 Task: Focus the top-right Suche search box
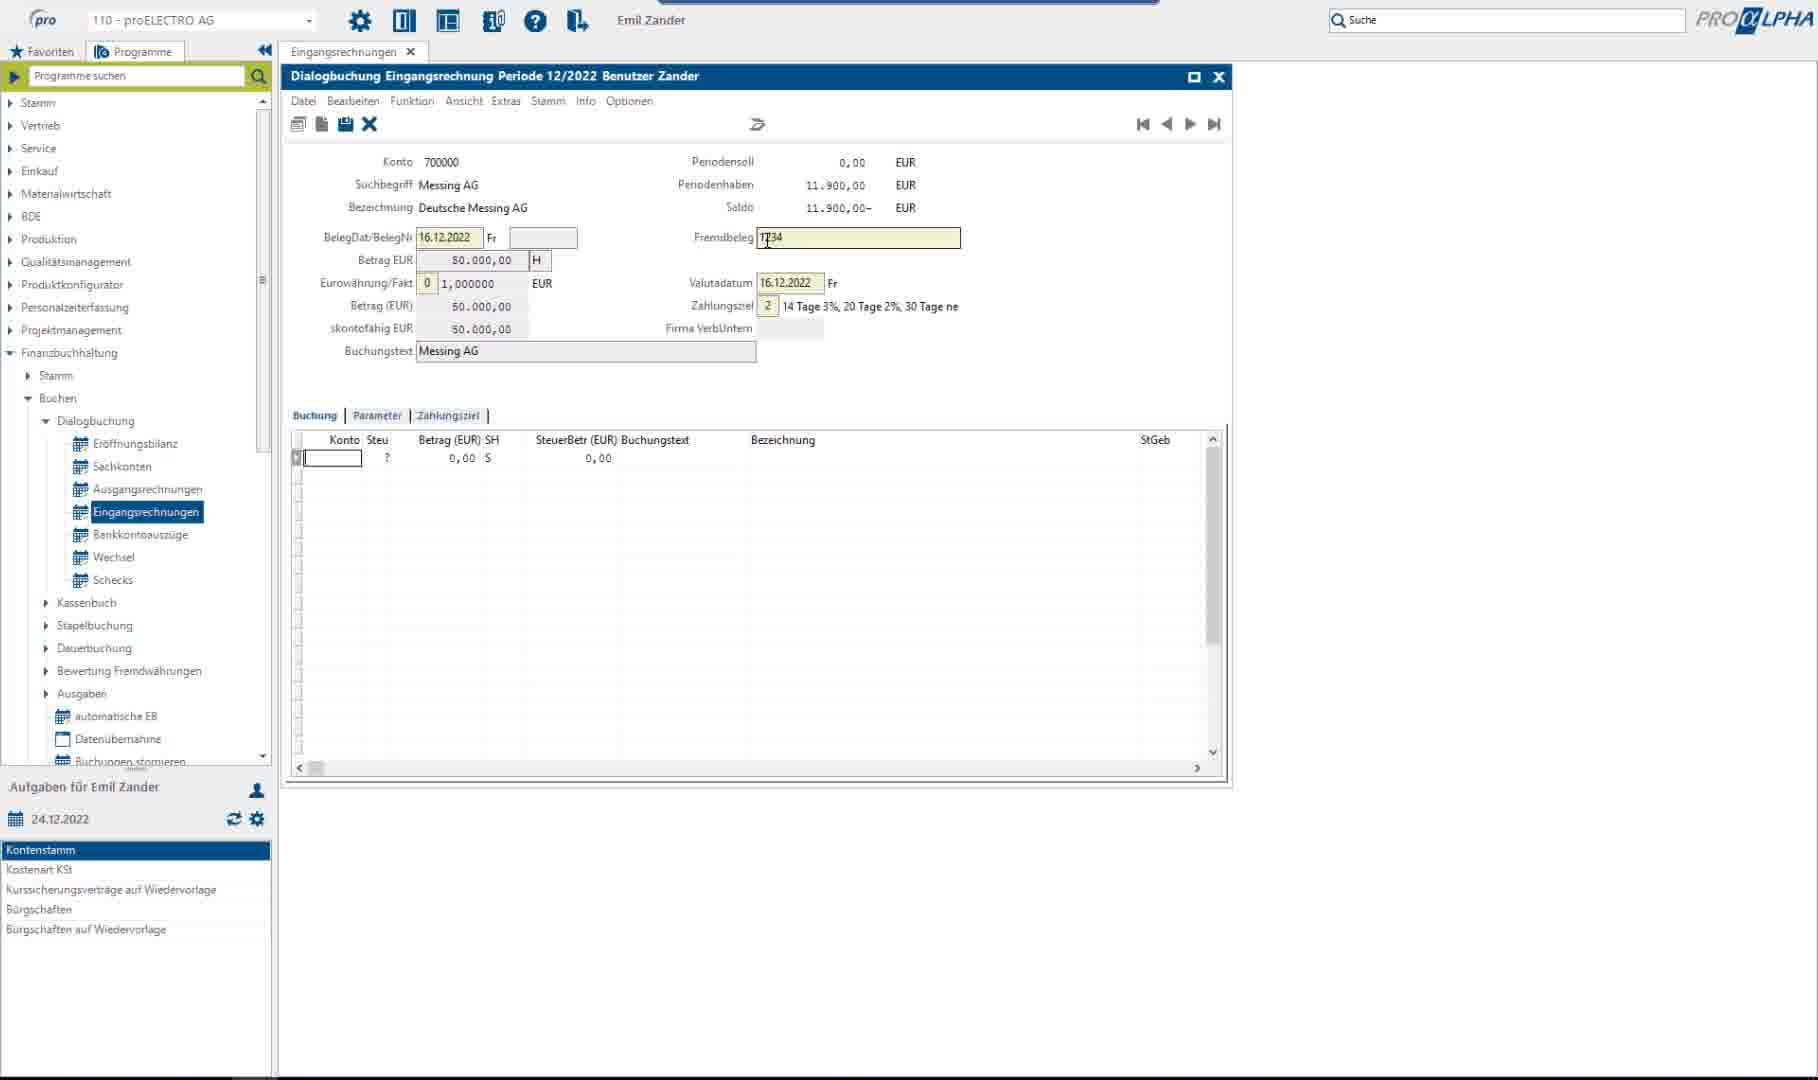click(1507, 20)
